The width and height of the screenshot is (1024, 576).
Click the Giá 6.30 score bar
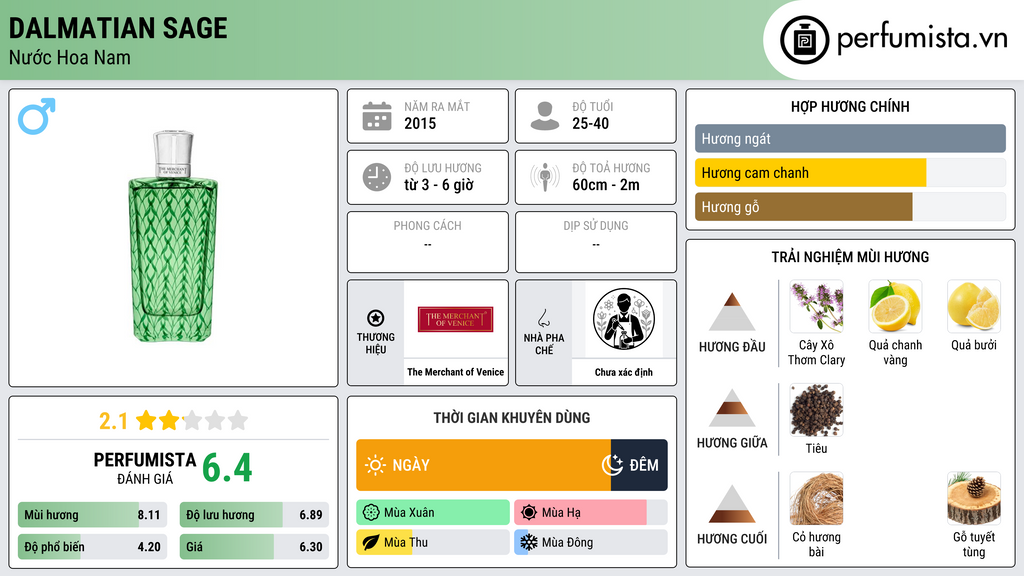tap(254, 547)
